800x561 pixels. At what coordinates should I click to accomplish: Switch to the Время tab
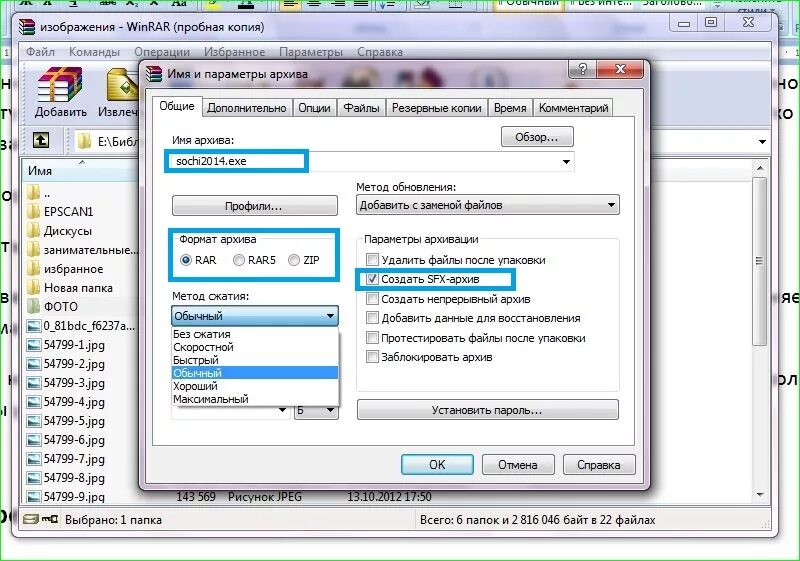[x=510, y=108]
